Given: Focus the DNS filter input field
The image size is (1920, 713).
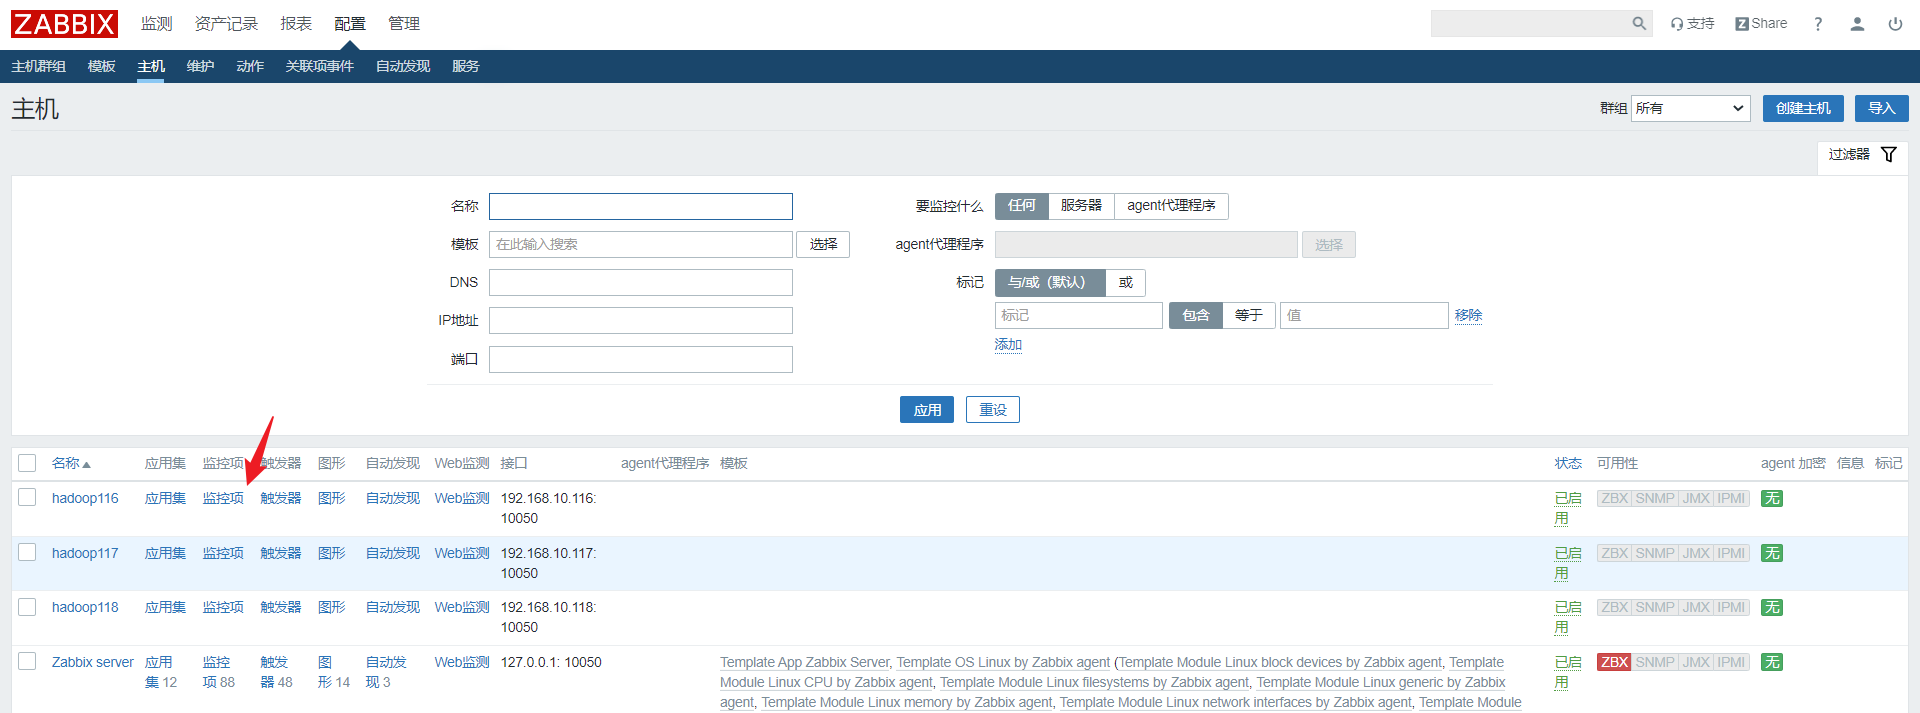Looking at the screenshot, I should pyautogui.click(x=641, y=282).
